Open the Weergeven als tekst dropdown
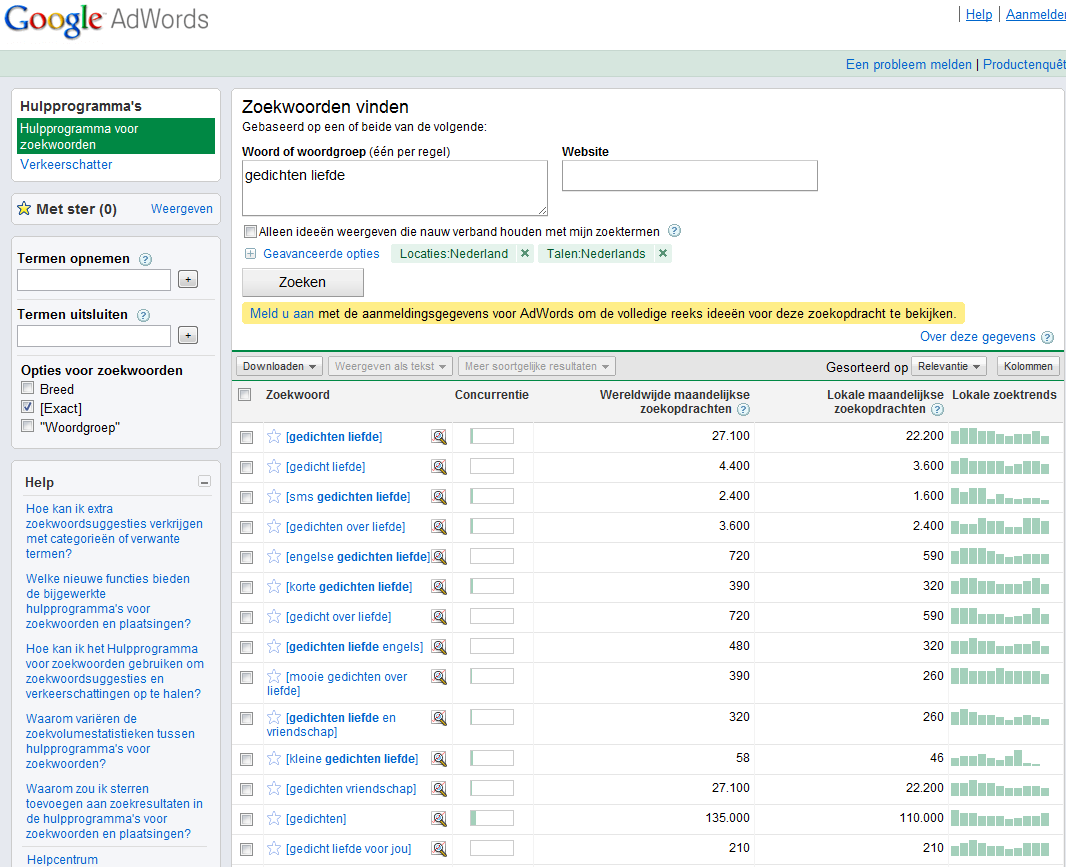The width and height of the screenshot is (1066, 867). (390, 366)
